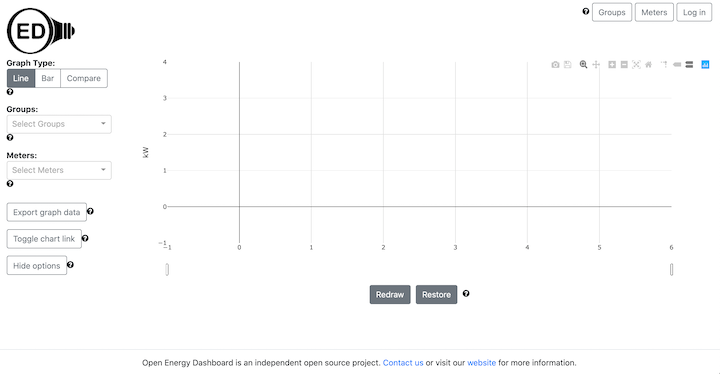
Task: Switch graph type to Bar
Action: [x=48, y=78]
